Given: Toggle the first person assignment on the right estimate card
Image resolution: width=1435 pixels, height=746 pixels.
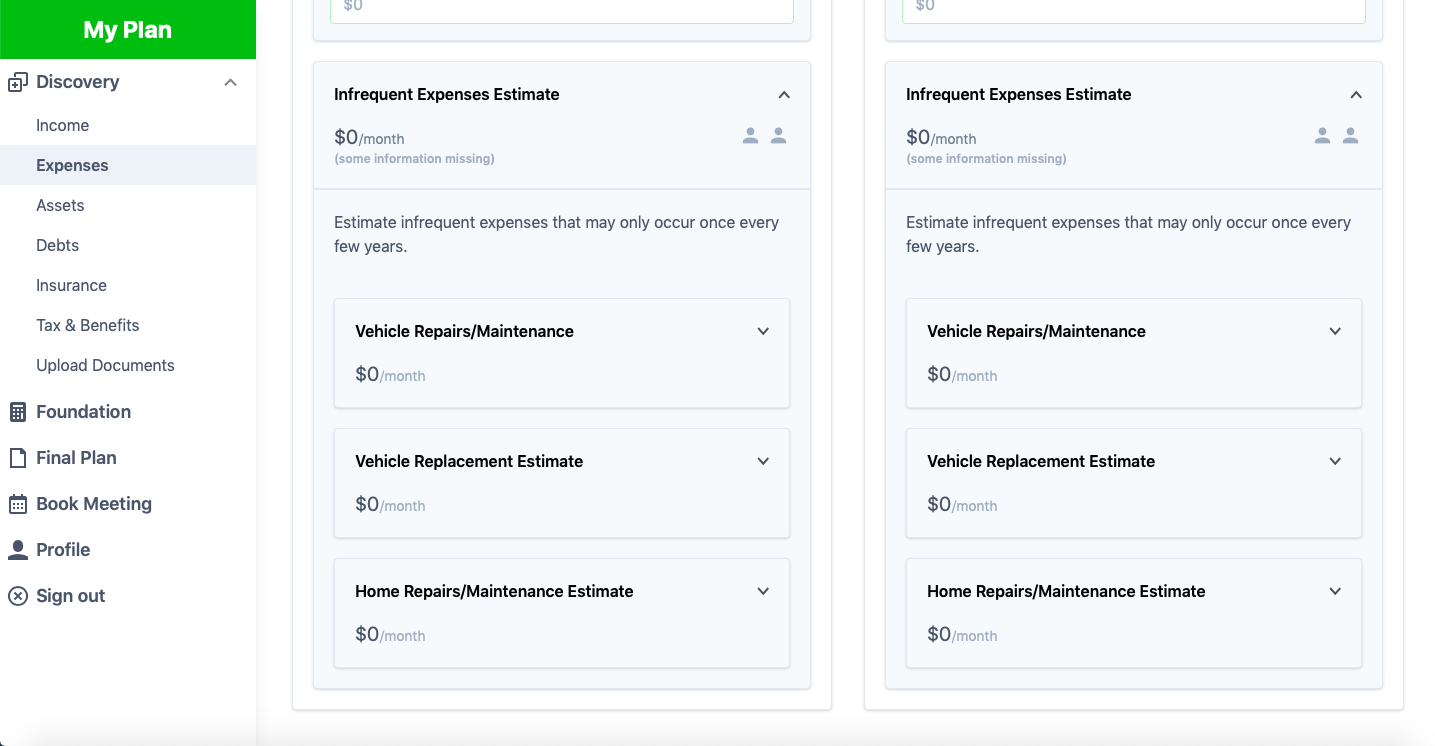Looking at the screenshot, I should click(x=1322, y=134).
